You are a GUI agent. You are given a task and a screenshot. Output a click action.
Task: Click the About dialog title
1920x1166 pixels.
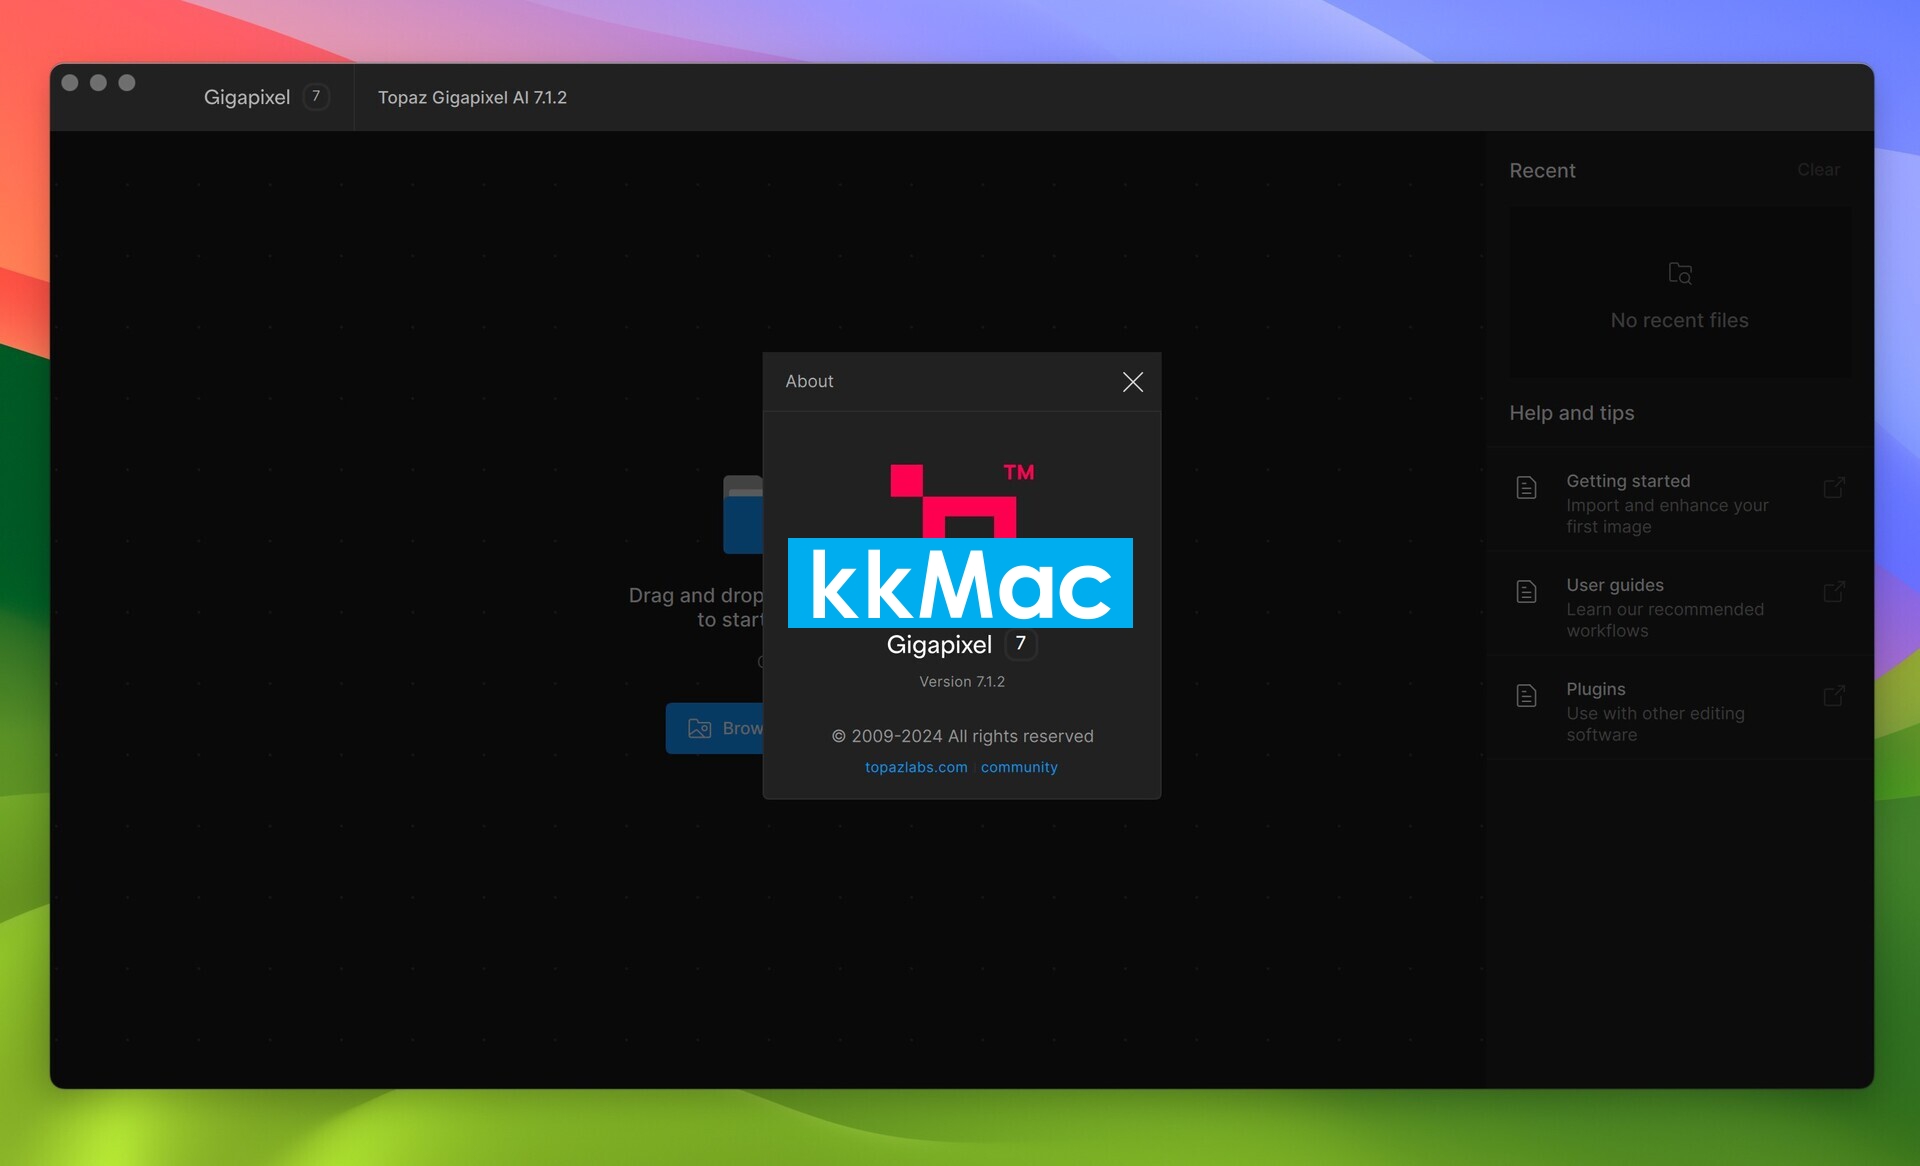809,381
